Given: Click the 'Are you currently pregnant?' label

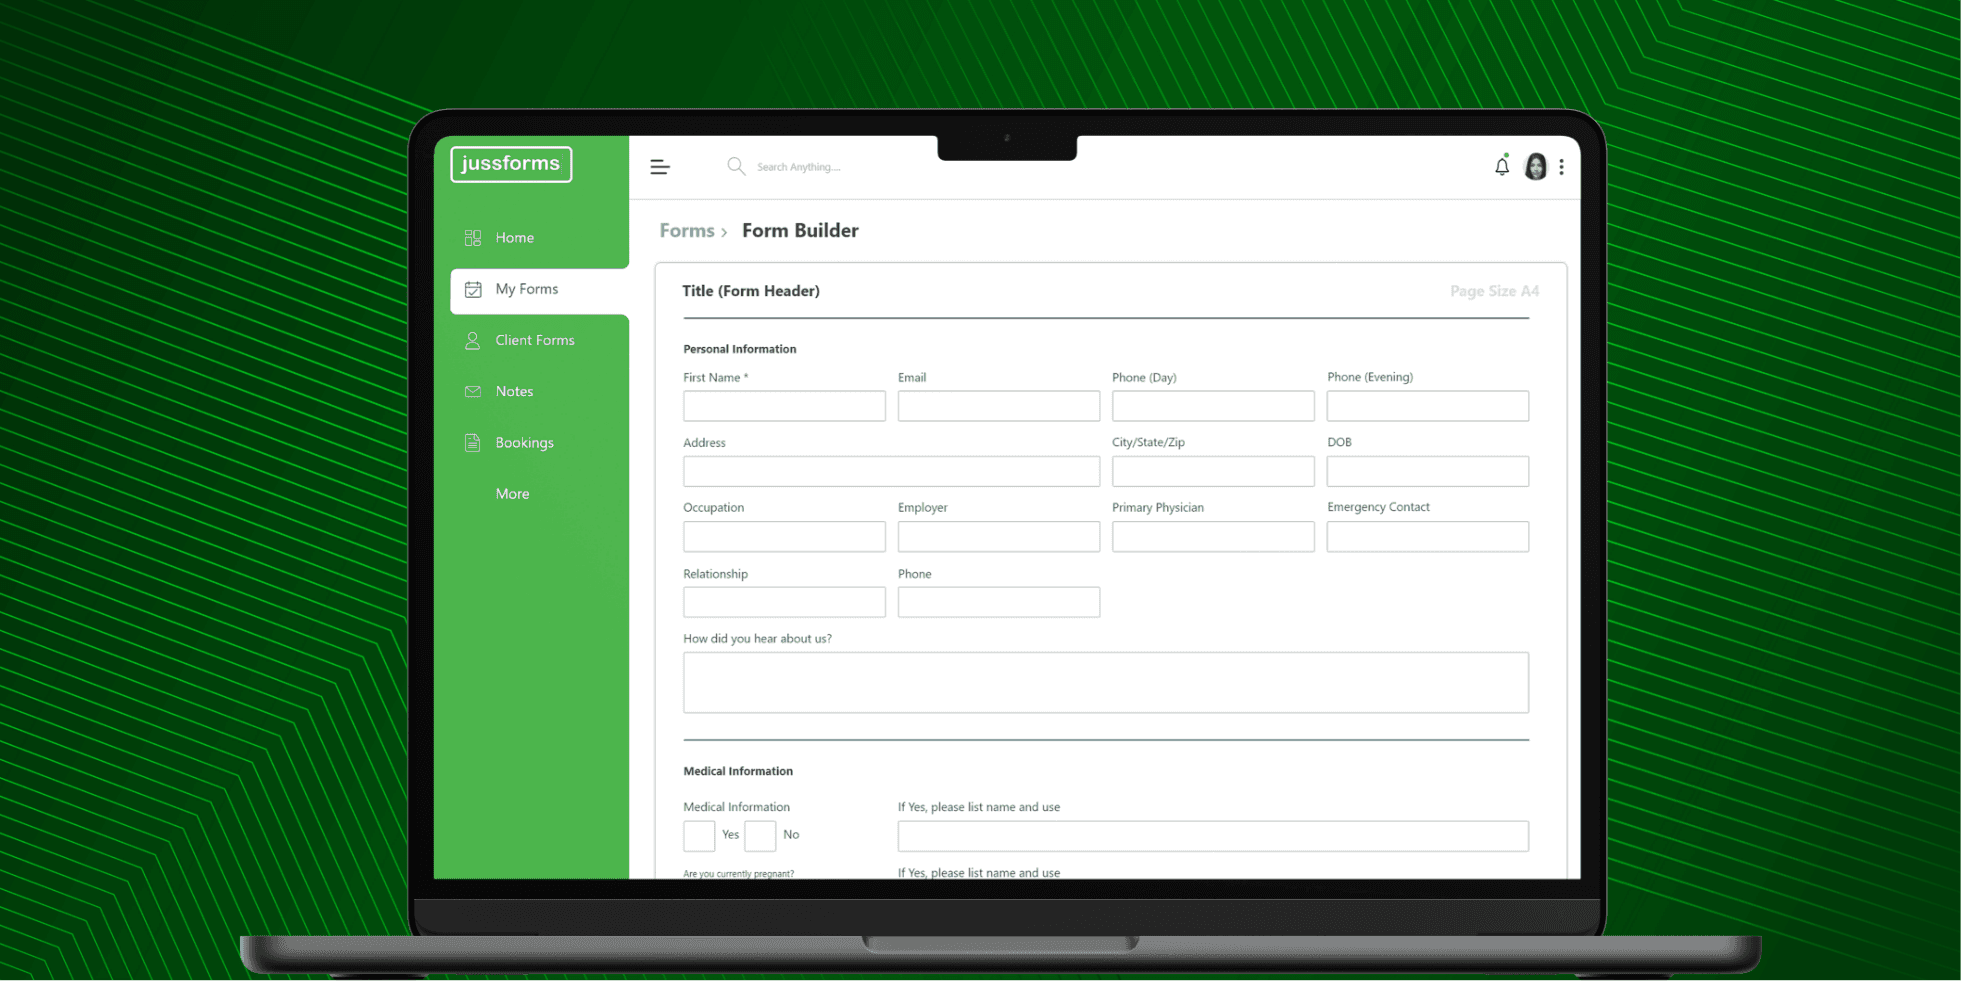Looking at the screenshot, I should click(739, 874).
